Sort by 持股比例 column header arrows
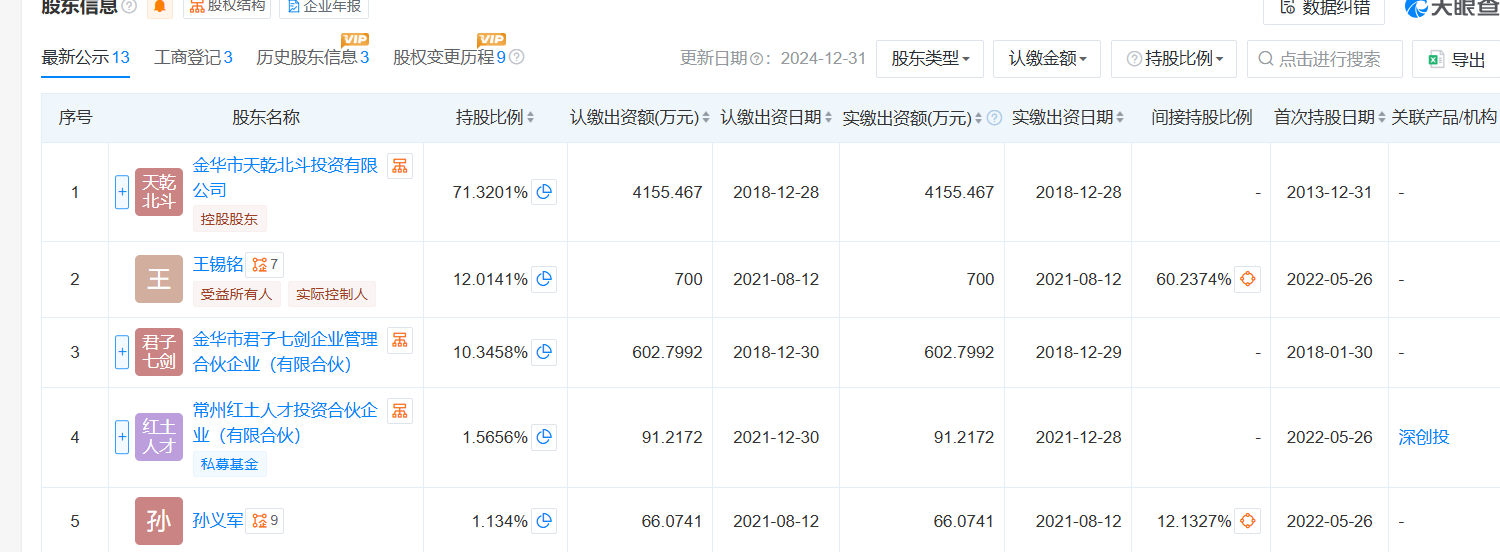The height and width of the screenshot is (552, 1500). 530,118
